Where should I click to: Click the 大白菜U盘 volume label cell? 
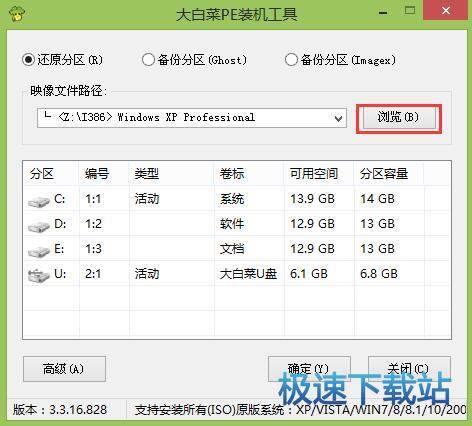coord(248,274)
